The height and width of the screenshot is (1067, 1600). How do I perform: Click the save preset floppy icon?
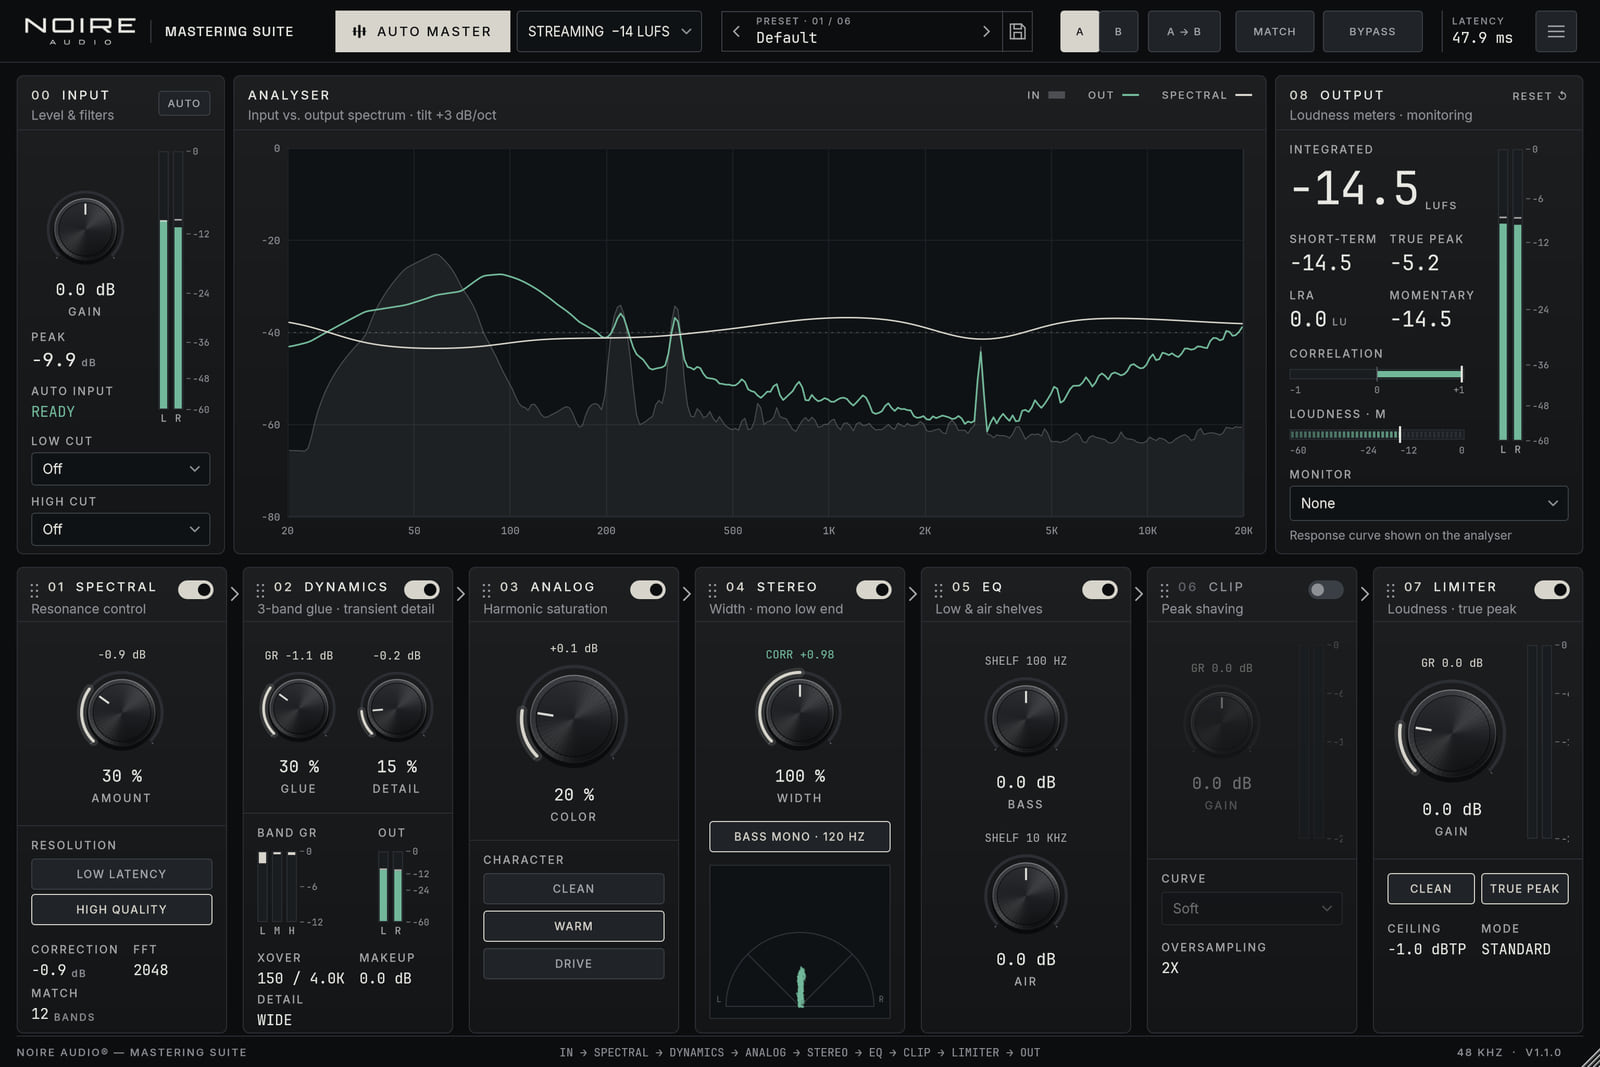[1017, 31]
